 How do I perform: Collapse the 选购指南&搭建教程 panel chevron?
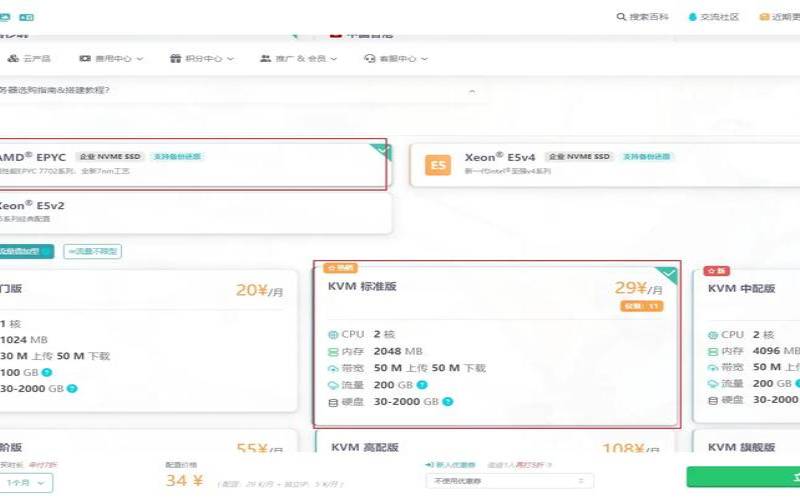472,91
